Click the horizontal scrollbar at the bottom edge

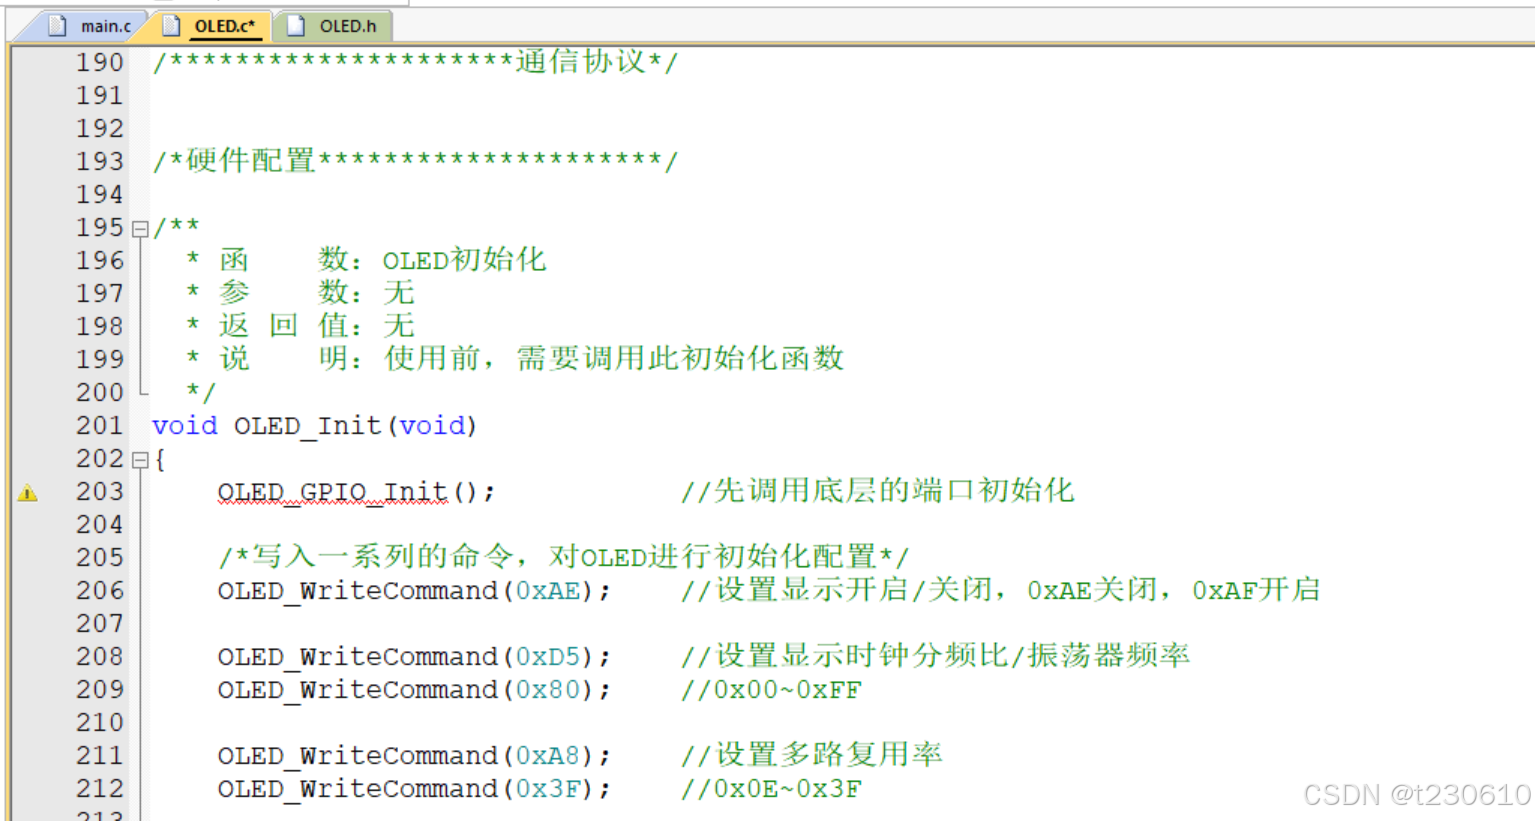coord(700,816)
